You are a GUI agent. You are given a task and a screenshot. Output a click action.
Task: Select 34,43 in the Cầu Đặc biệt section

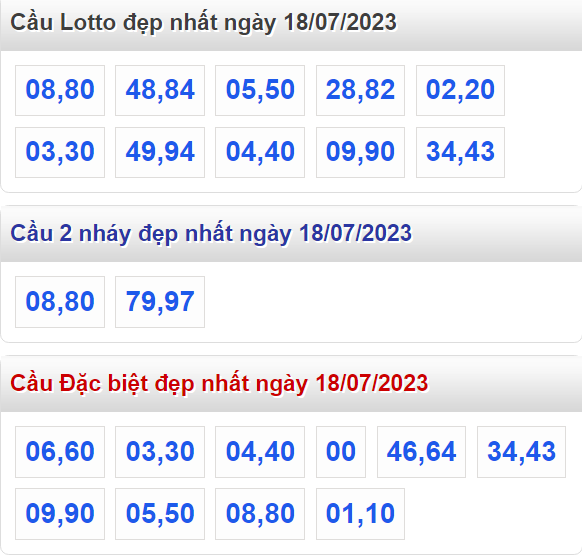pos(521,452)
